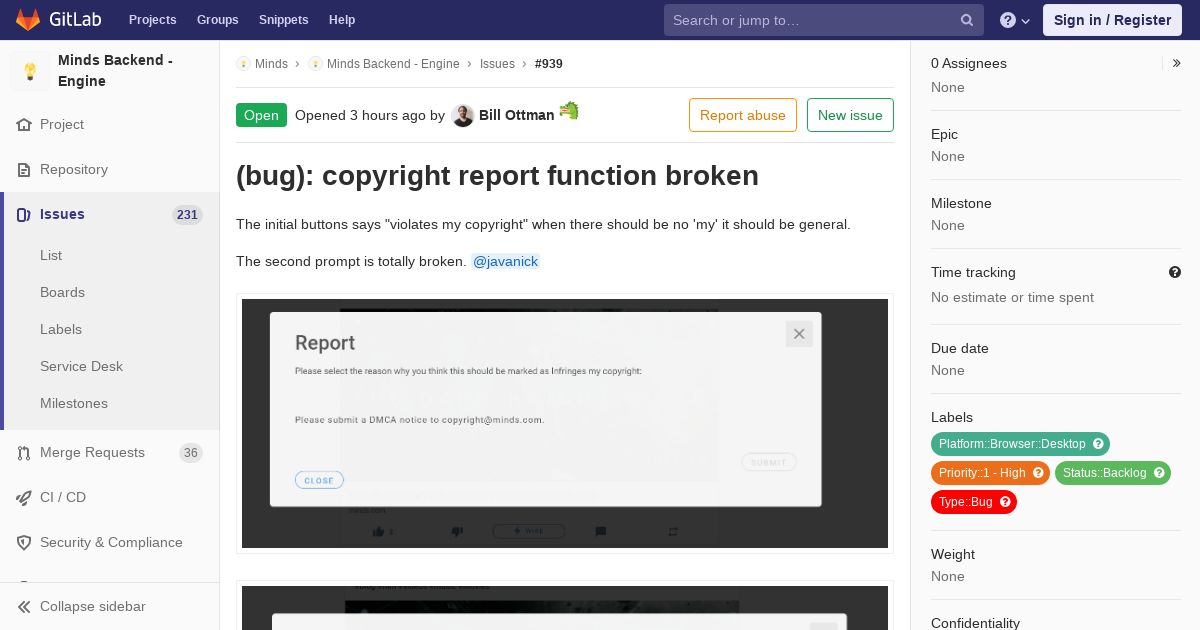Click the Minds Backend - Engine sidebar title
Image resolution: width=1200 pixels, height=630 pixels.
115,71
